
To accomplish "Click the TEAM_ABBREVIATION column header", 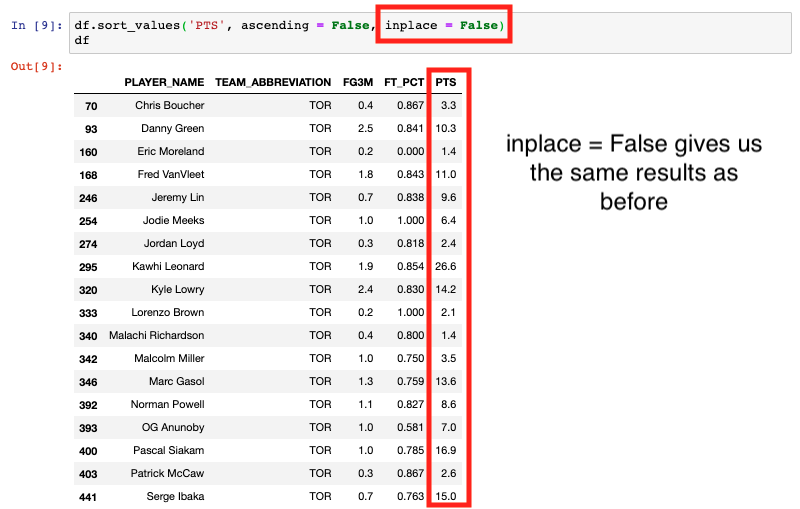I will [x=273, y=82].
